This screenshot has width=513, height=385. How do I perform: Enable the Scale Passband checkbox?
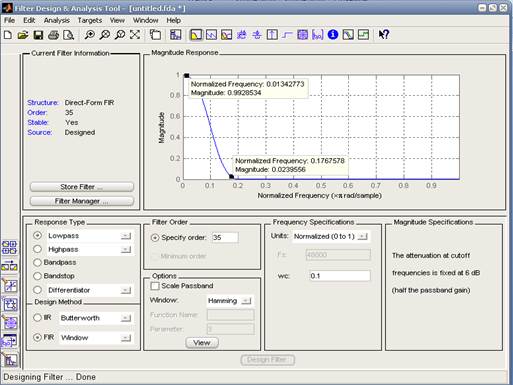(x=155, y=286)
